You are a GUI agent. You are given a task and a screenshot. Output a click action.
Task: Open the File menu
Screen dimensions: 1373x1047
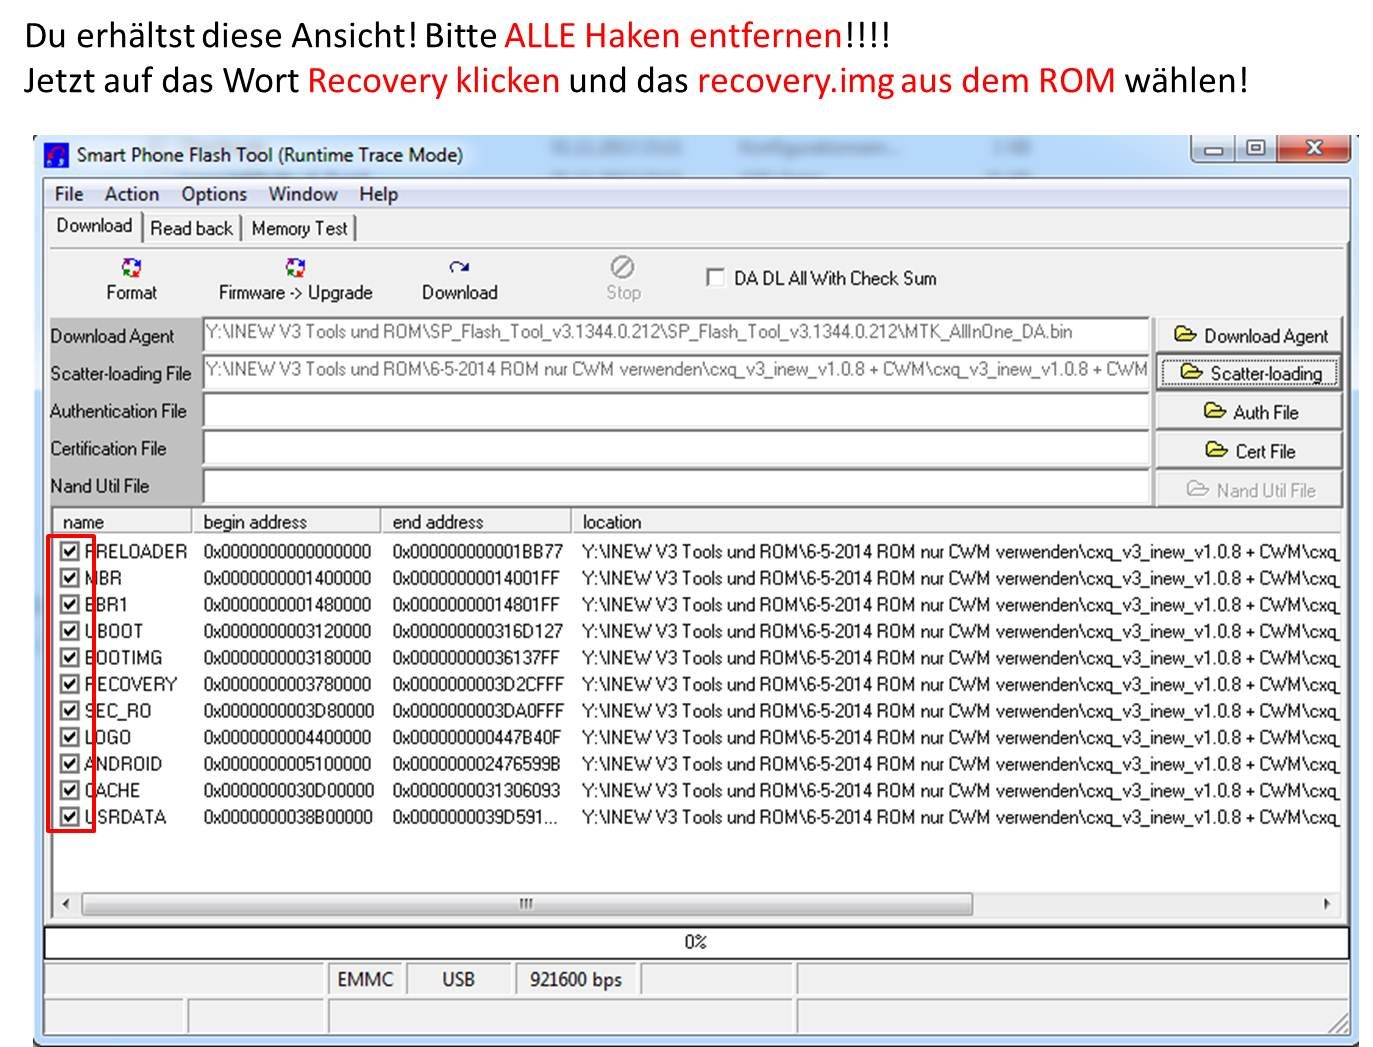pyautogui.click(x=69, y=194)
